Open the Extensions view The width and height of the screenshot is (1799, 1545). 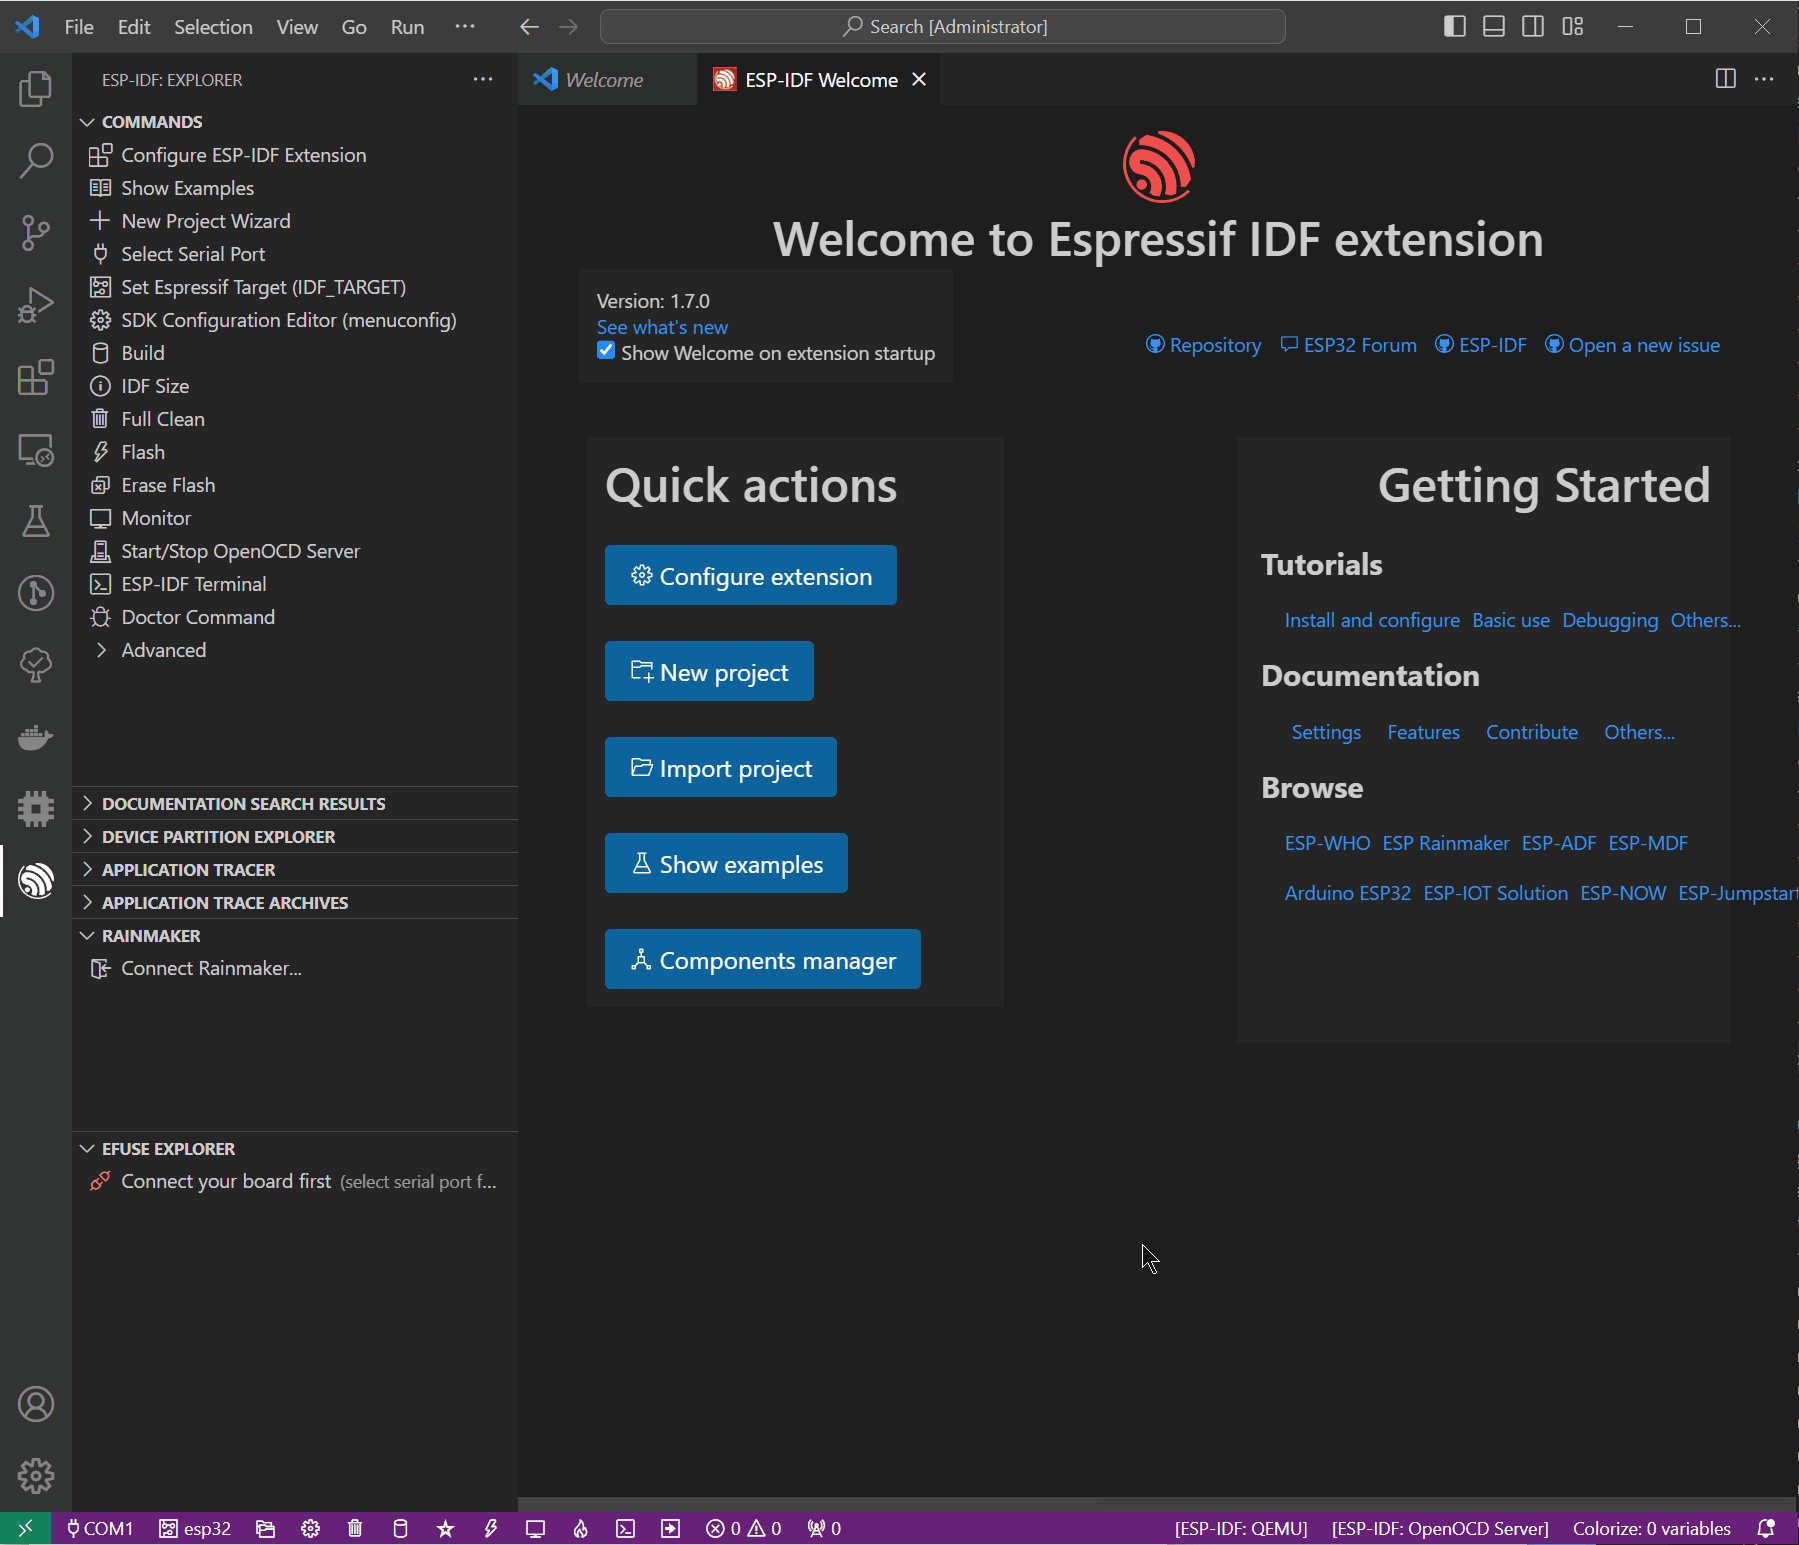(36, 377)
